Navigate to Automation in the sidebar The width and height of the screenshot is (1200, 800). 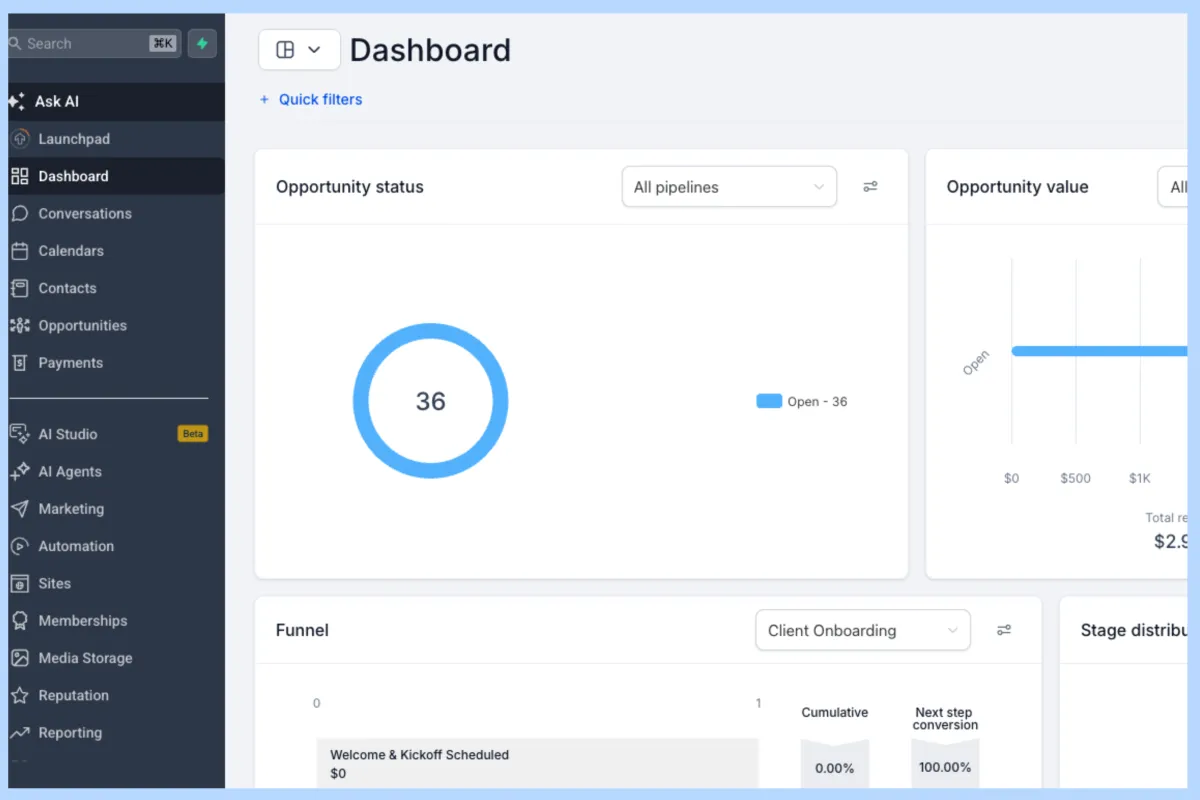point(116,546)
